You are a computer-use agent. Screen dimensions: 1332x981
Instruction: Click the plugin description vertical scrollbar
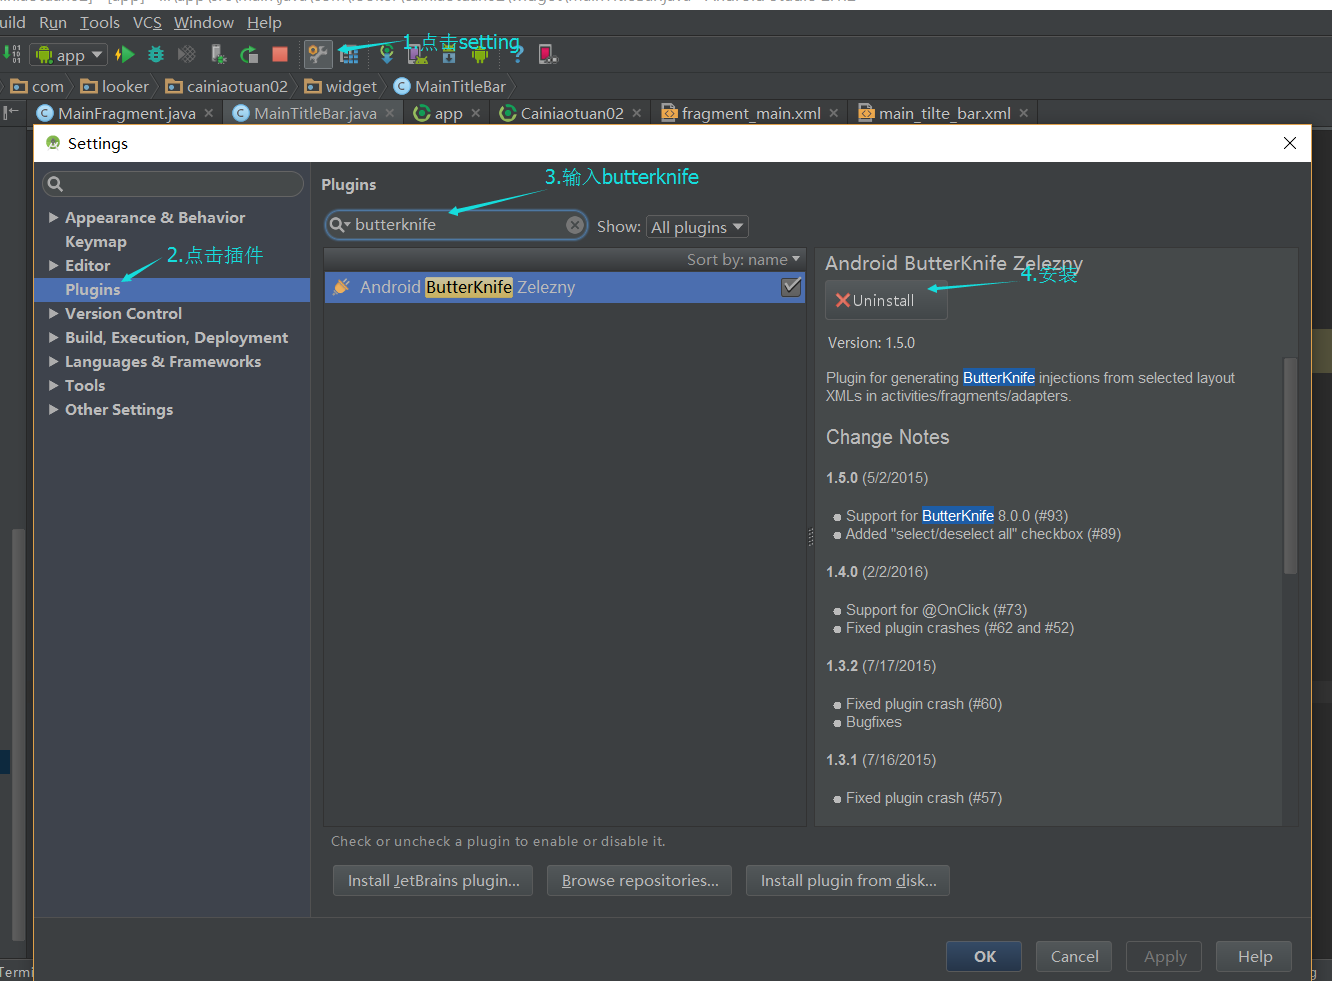1290,466
